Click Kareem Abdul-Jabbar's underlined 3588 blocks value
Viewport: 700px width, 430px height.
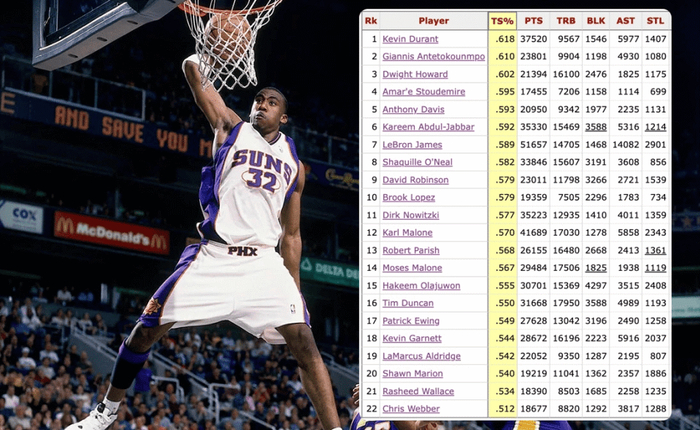[596, 127]
